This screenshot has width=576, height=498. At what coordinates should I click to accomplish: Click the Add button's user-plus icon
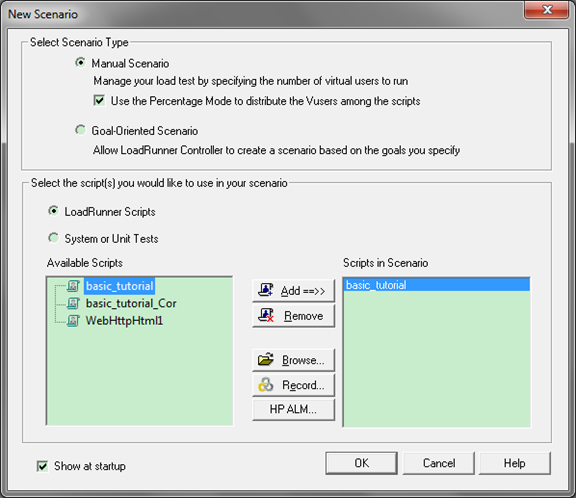pos(266,290)
